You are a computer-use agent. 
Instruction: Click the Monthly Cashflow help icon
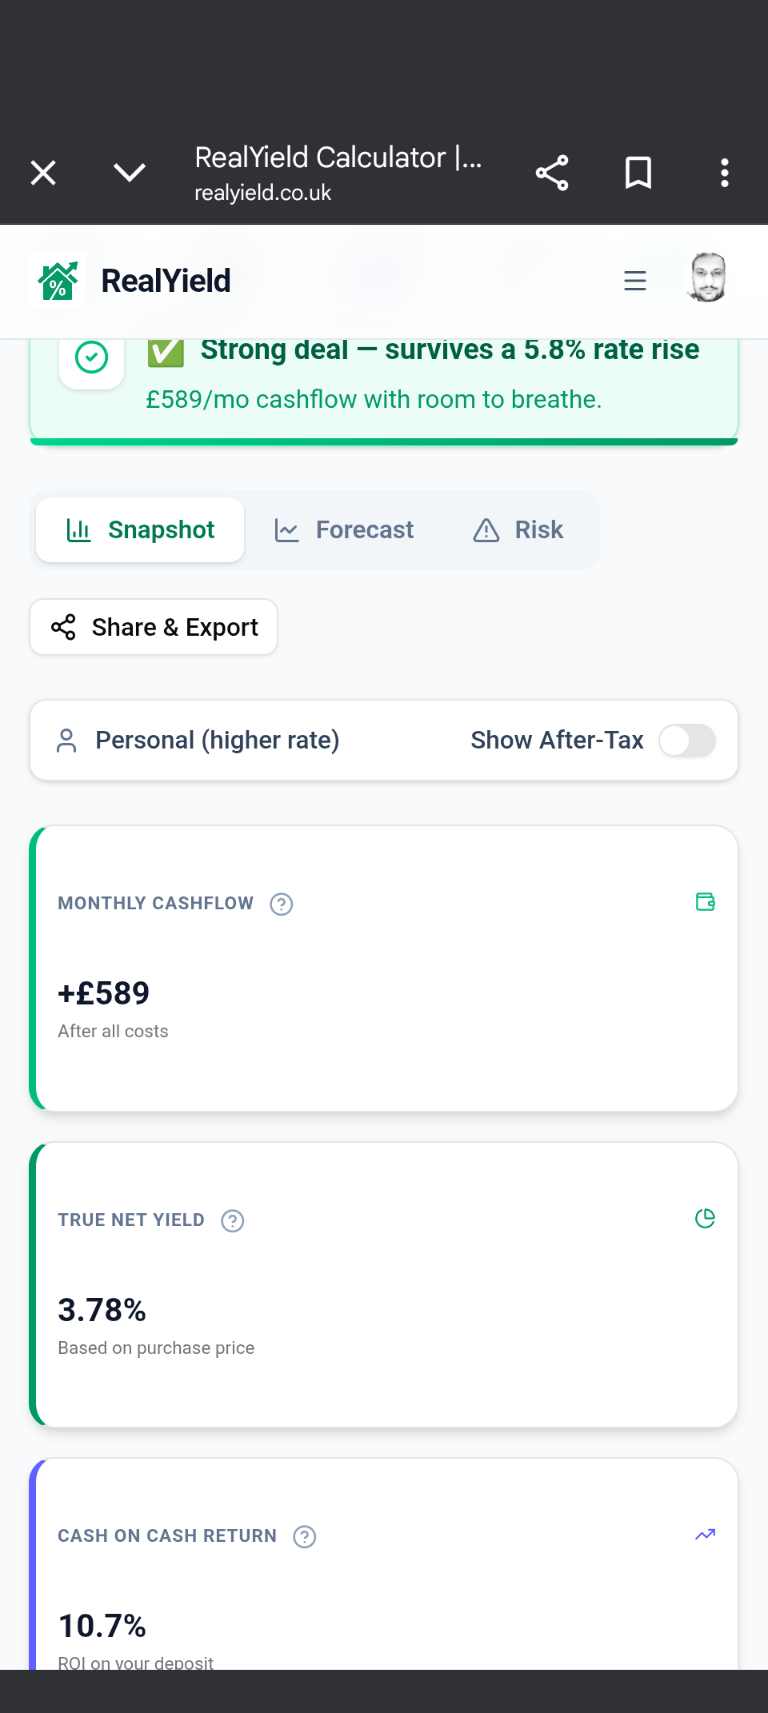pos(282,904)
